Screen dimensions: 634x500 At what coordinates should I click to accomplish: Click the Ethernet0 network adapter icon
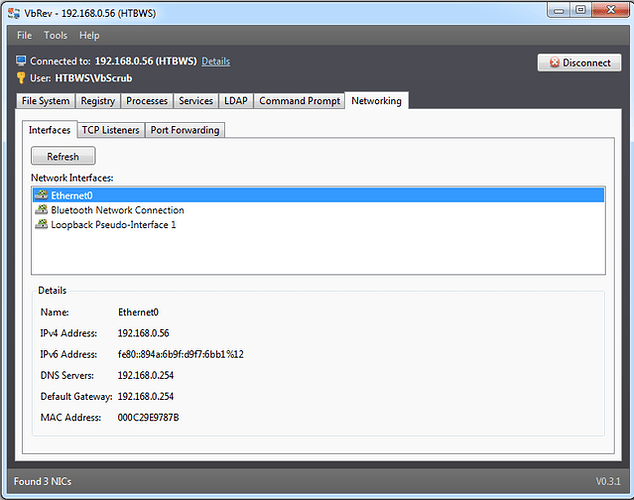(x=41, y=195)
